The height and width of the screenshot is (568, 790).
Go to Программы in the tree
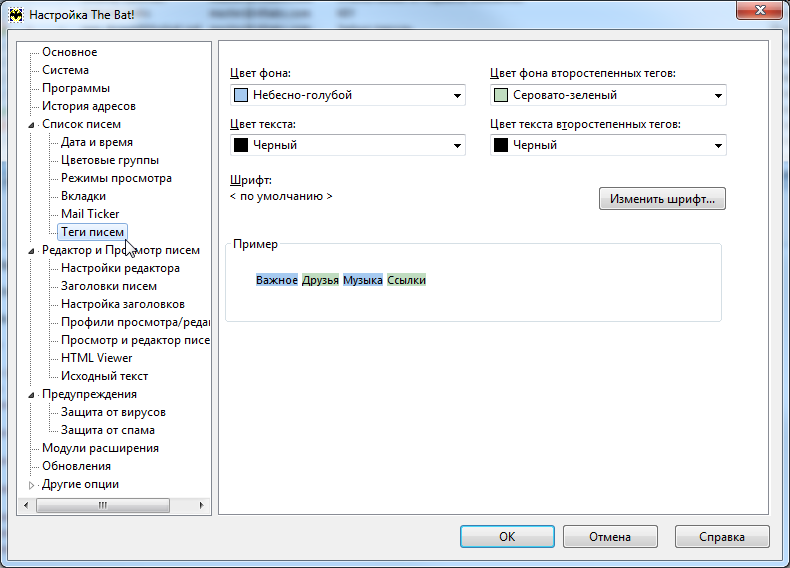76,88
